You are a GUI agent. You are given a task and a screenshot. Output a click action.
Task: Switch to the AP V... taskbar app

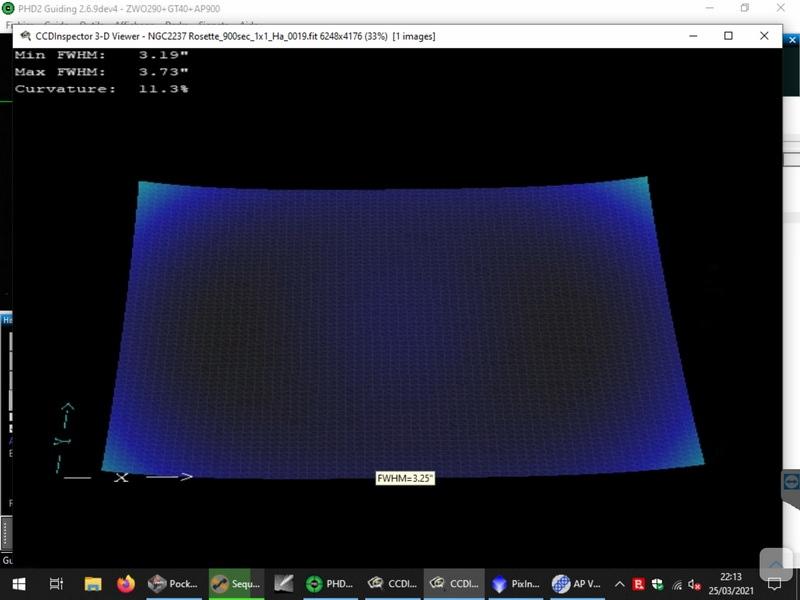pos(577,584)
